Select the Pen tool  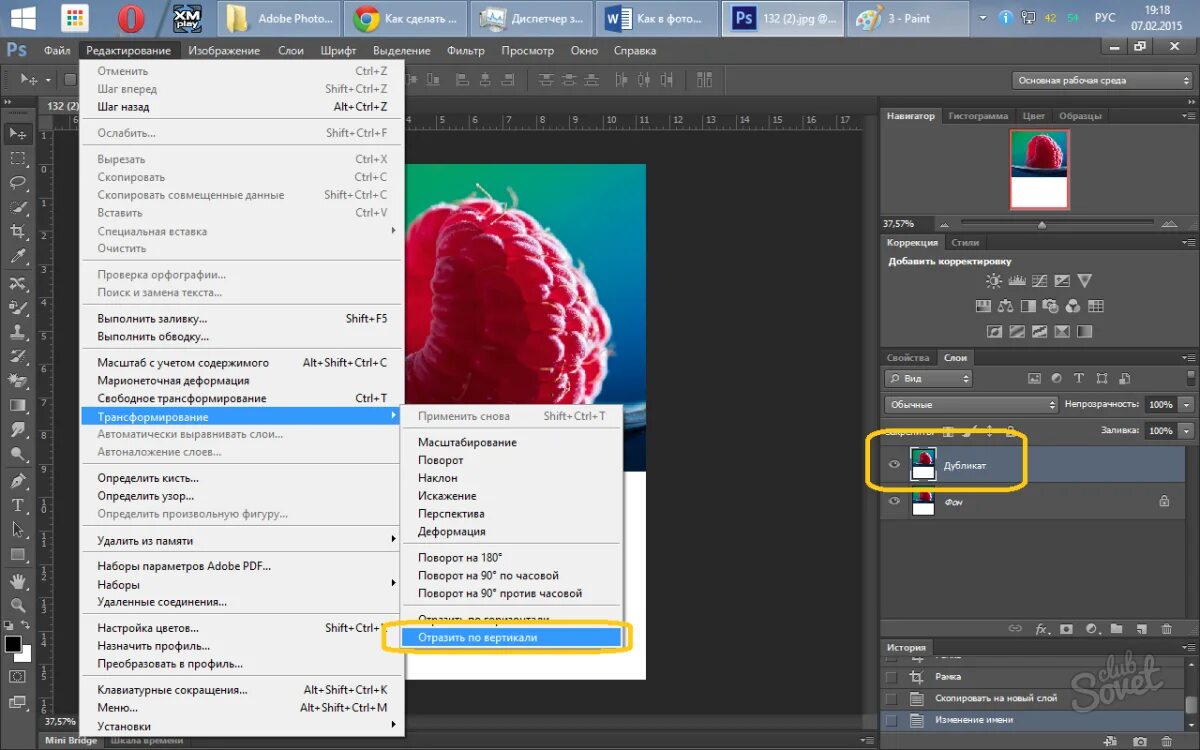(18, 481)
